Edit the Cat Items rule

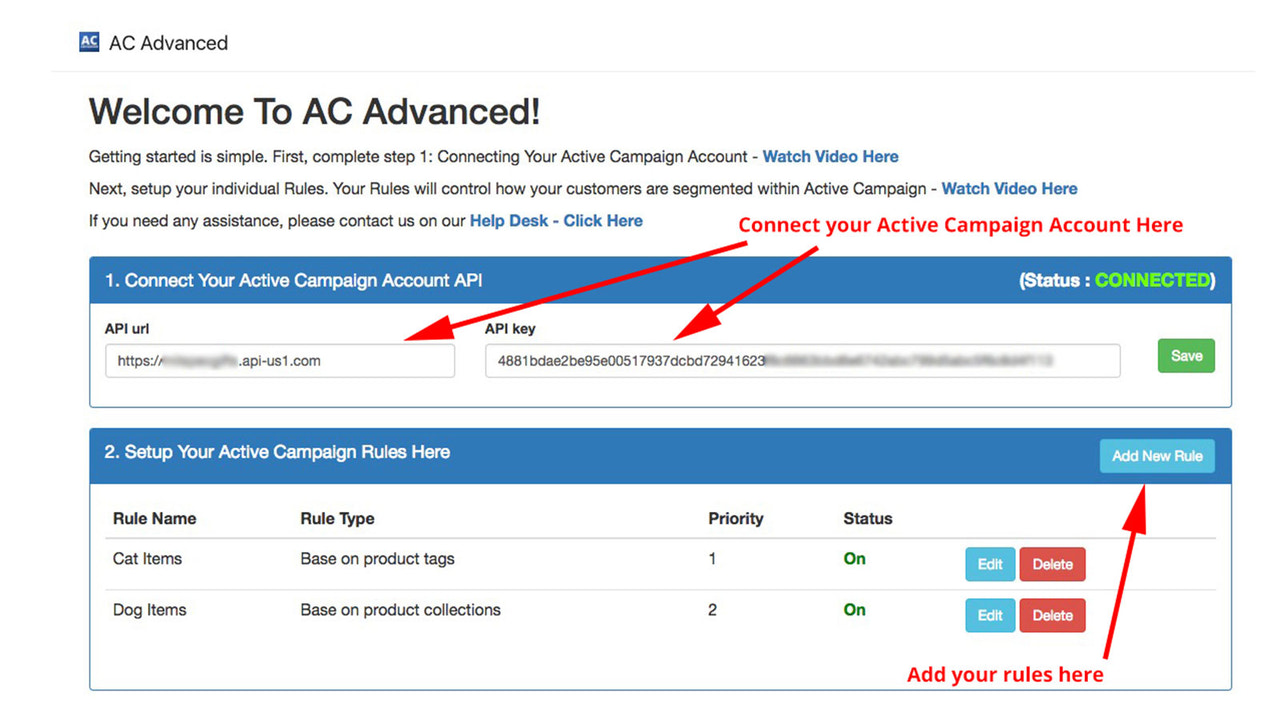click(990, 564)
